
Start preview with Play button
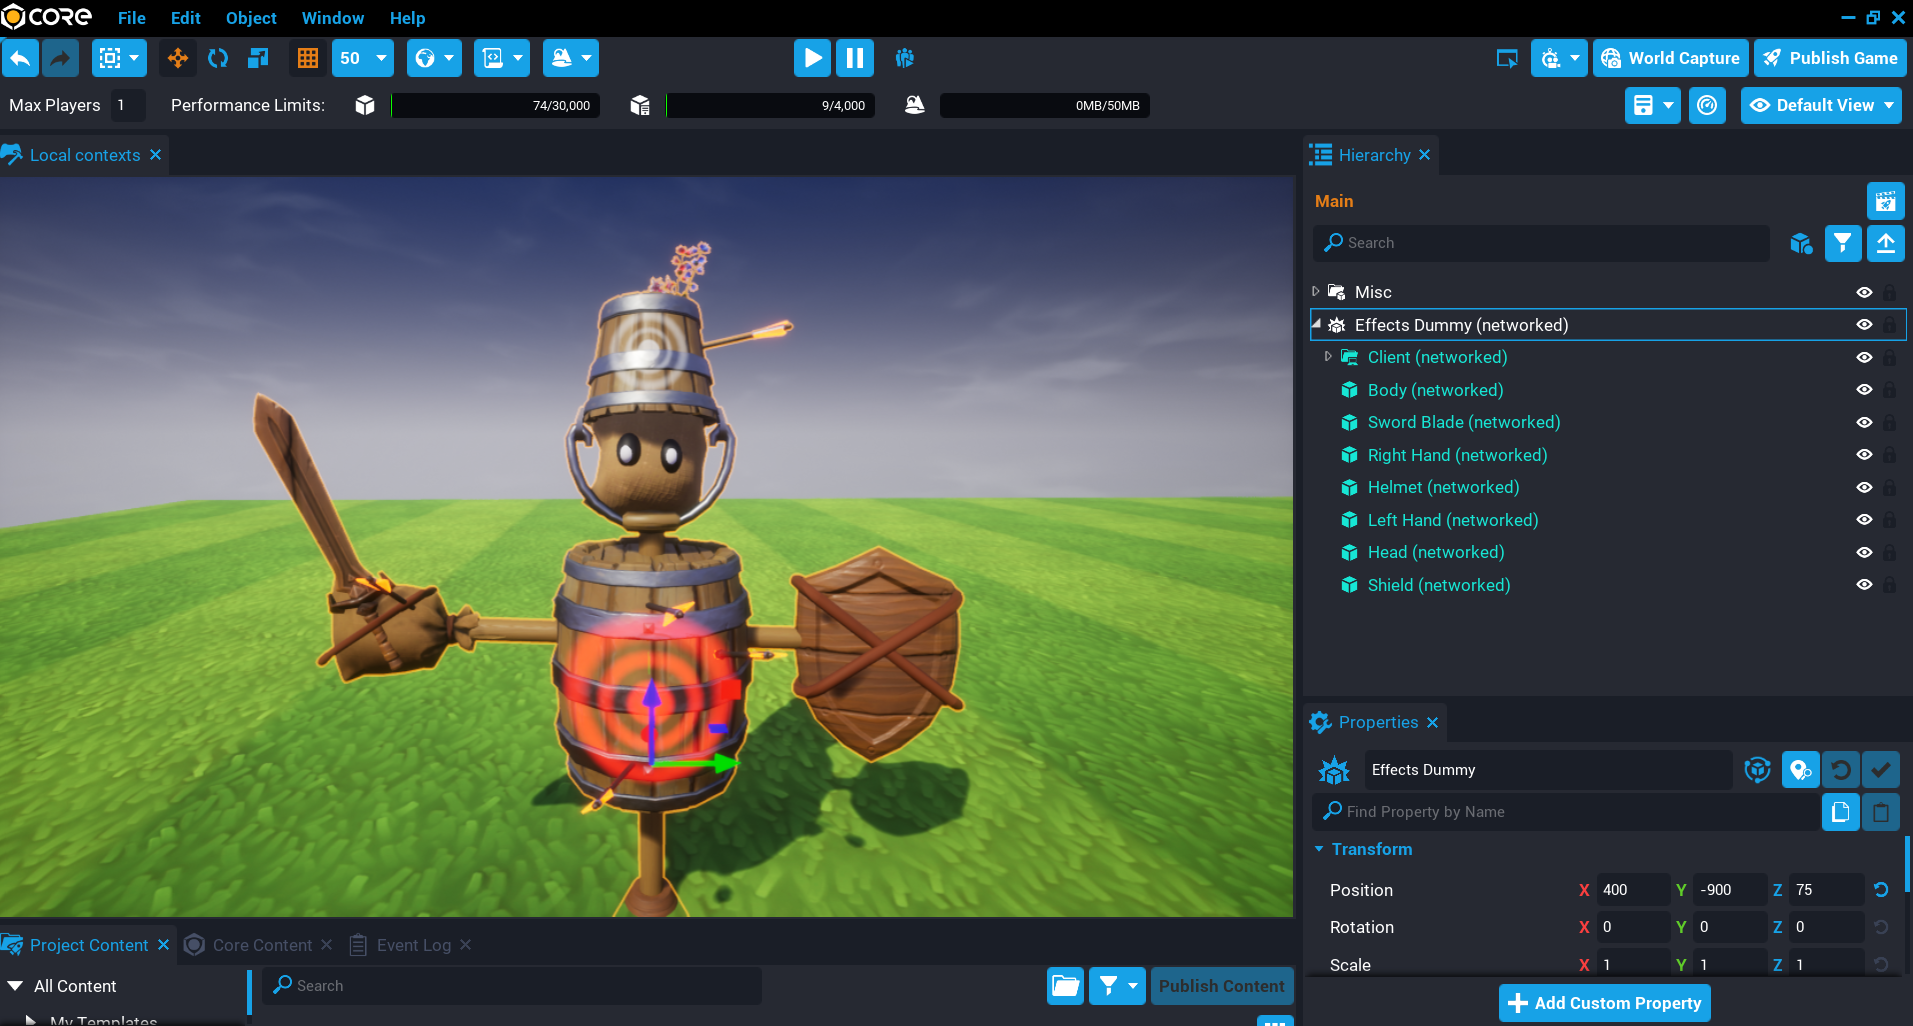(x=812, y=58)
